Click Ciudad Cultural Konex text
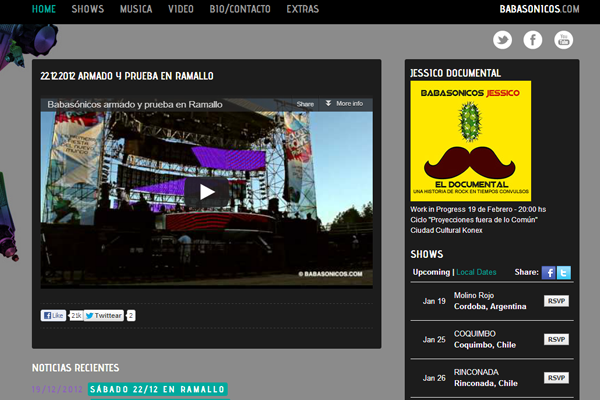Image resolution: width=600 pixels, height=400 pixels. coord(446,230)
